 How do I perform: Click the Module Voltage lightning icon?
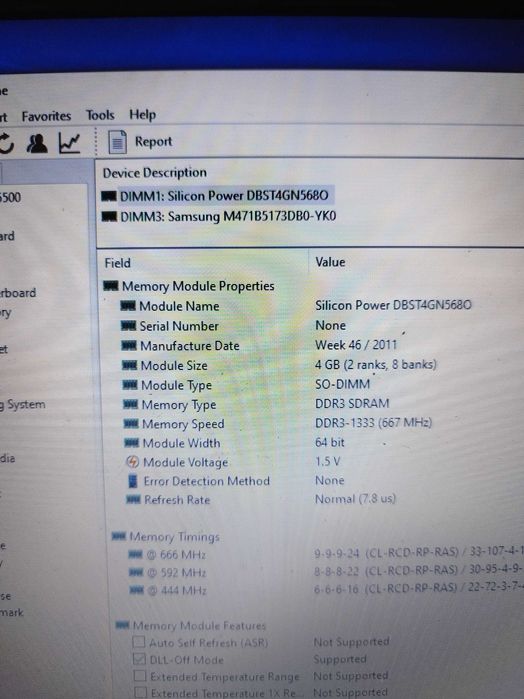pyautogui.click(x=132, y=462)
